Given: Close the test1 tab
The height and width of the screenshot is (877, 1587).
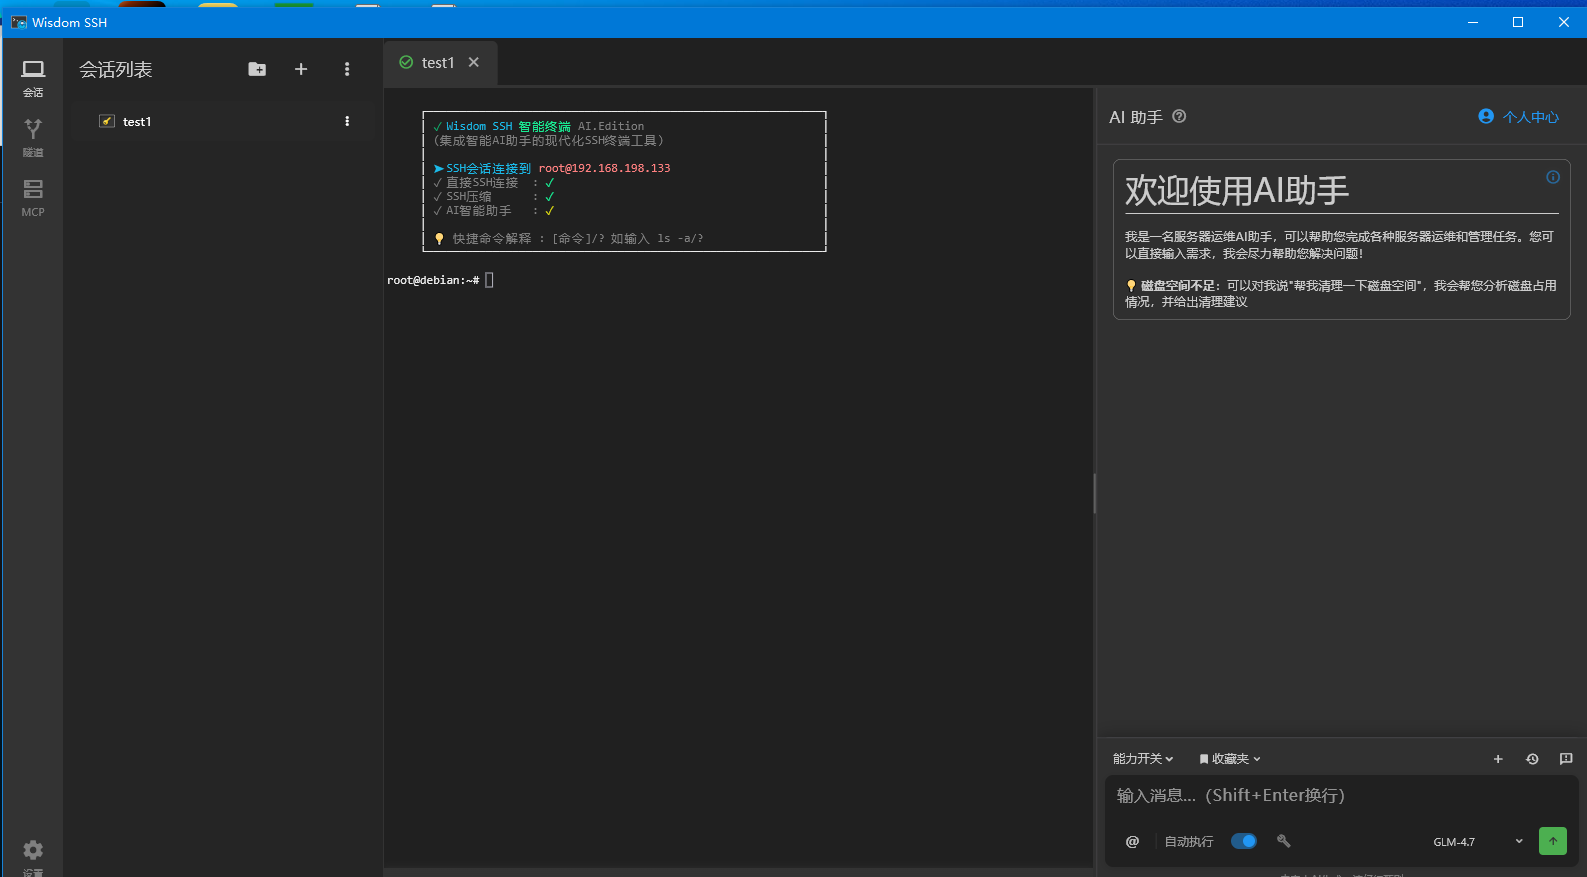Looking at the screenshot, I should point(474,62).
